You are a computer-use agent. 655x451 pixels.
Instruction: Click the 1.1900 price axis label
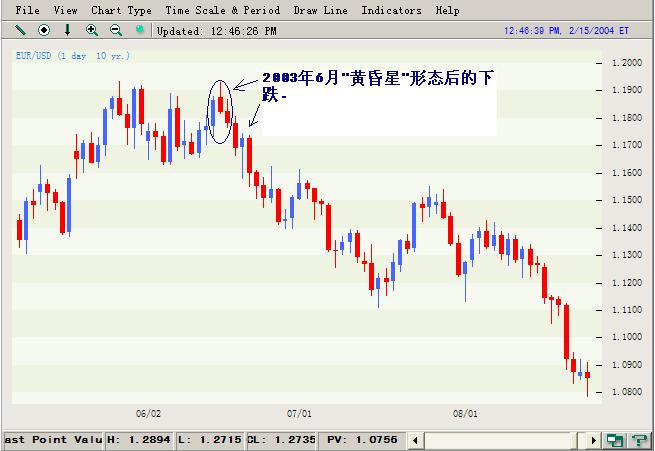(x=627, y=90)
